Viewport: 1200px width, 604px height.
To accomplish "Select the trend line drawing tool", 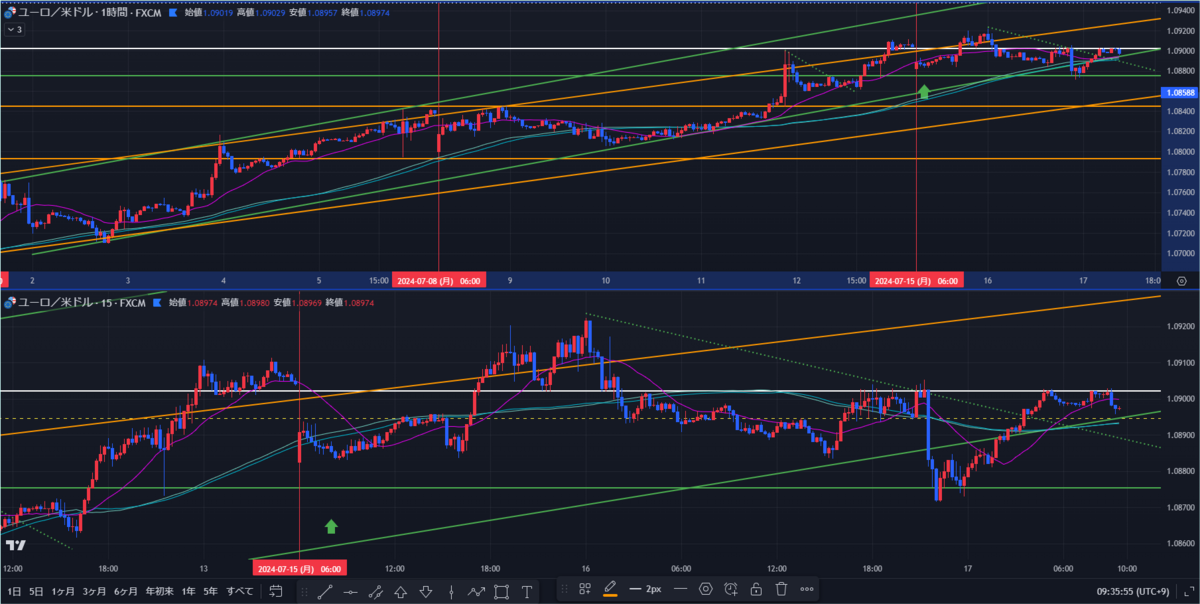I will tap(326, 591).
